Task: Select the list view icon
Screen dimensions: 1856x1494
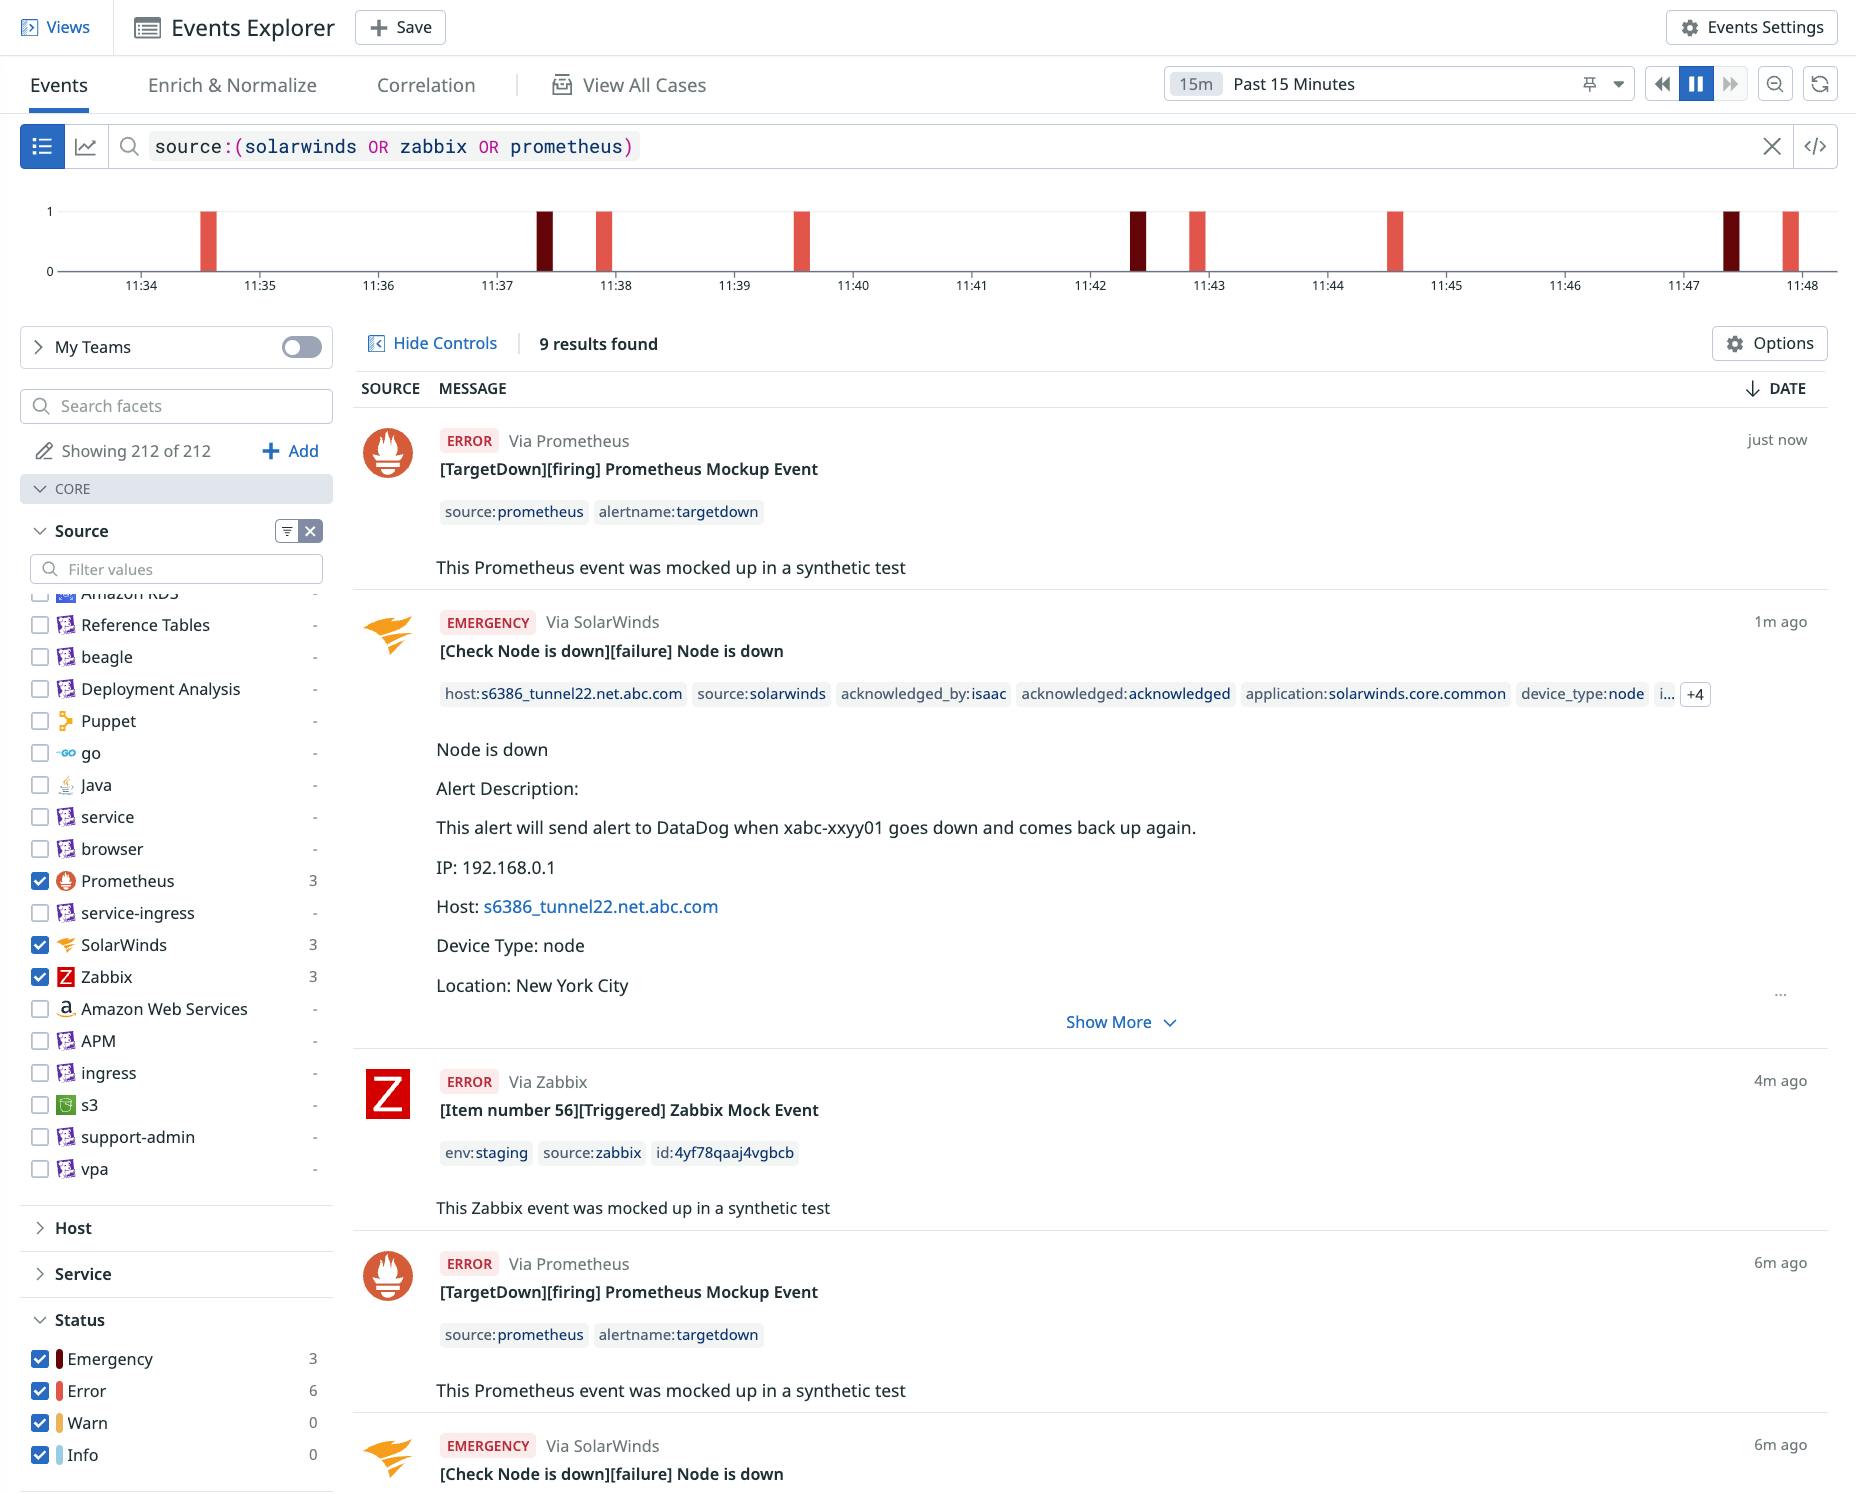Action: point(41,146)
